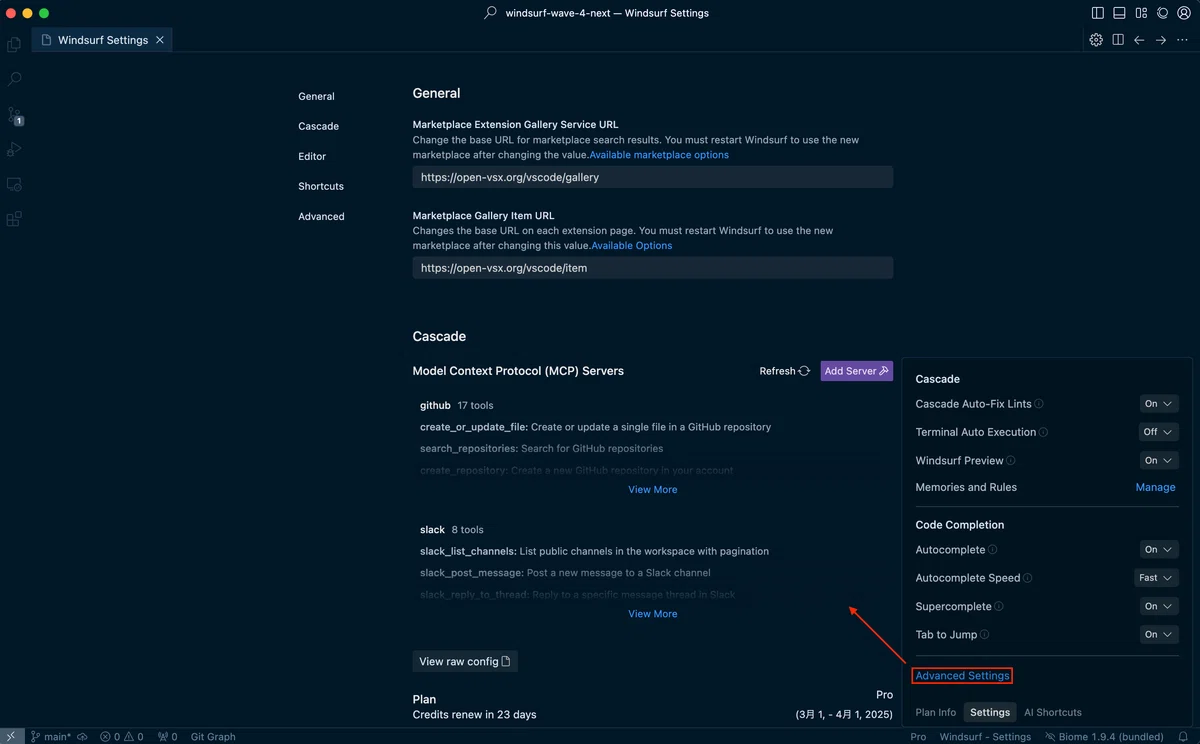Show info icon next to Autocomplete Speed

click(x=1027, y=578)
